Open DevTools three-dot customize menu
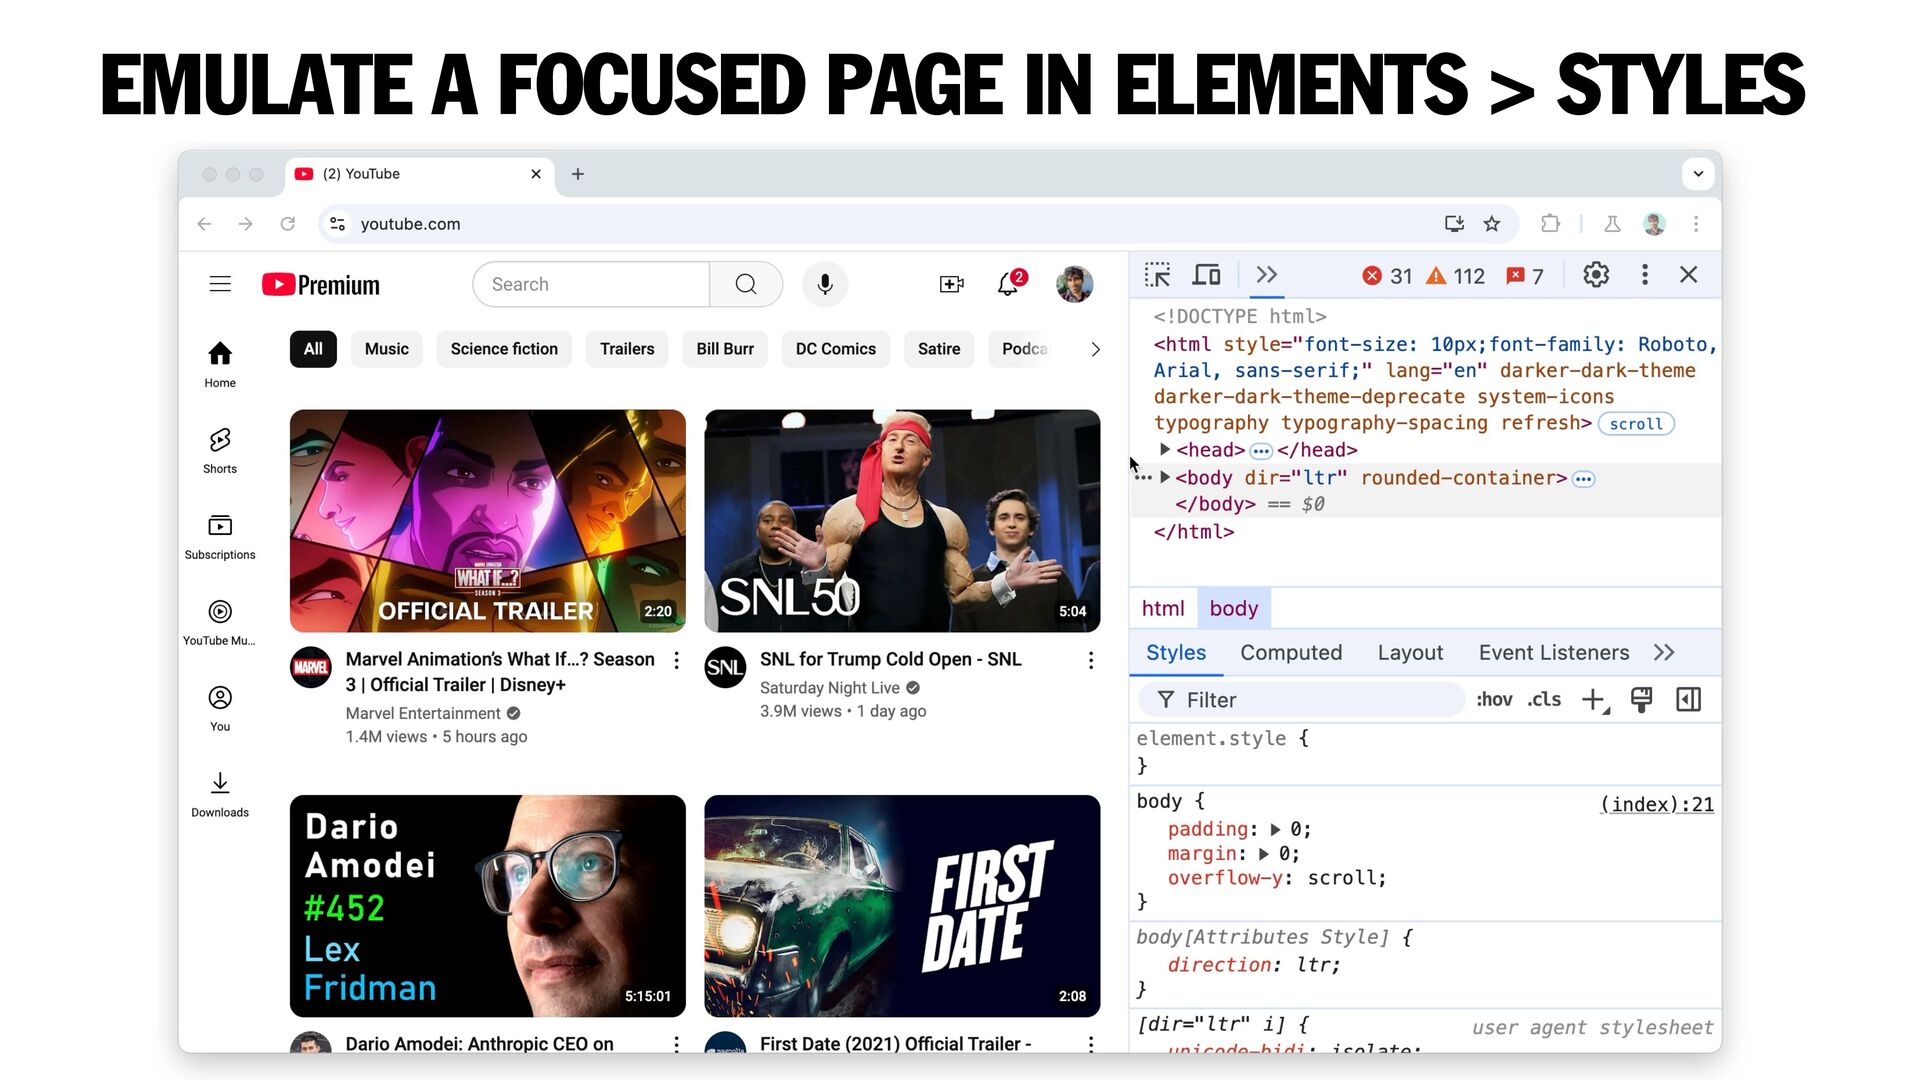1920x1080 pixels. pos(1645,275)
